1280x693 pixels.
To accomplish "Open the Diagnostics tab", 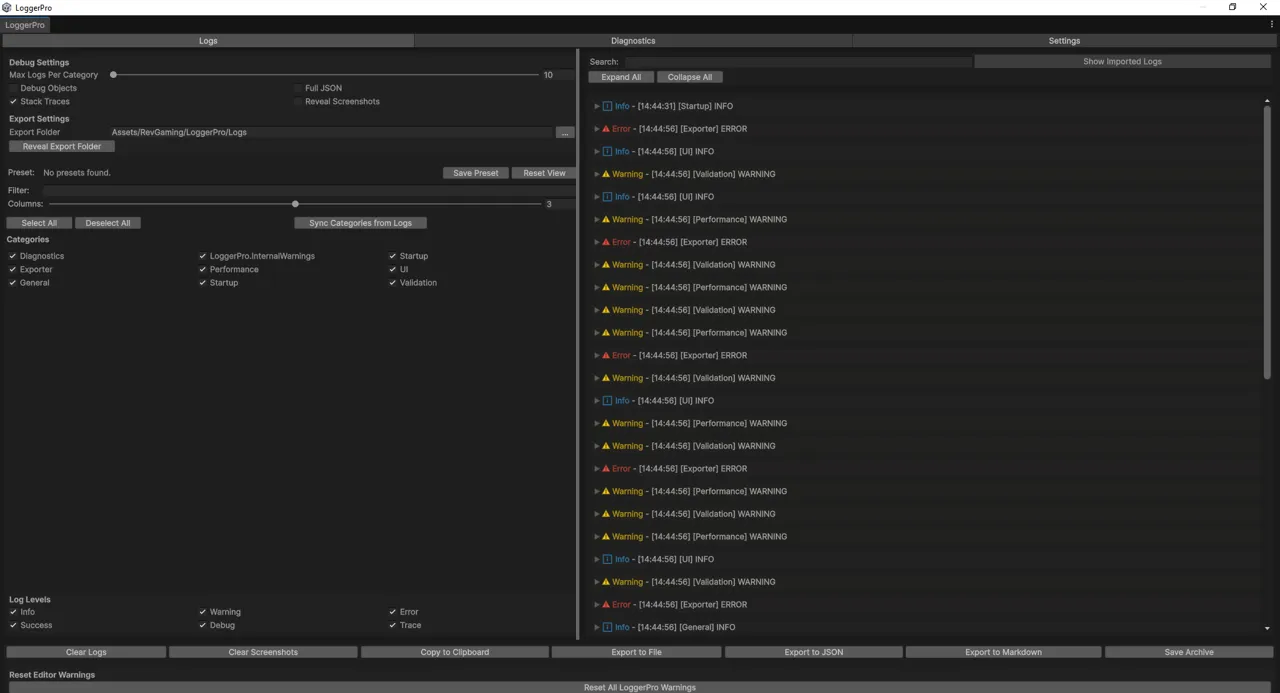I will tap(633, 41).
